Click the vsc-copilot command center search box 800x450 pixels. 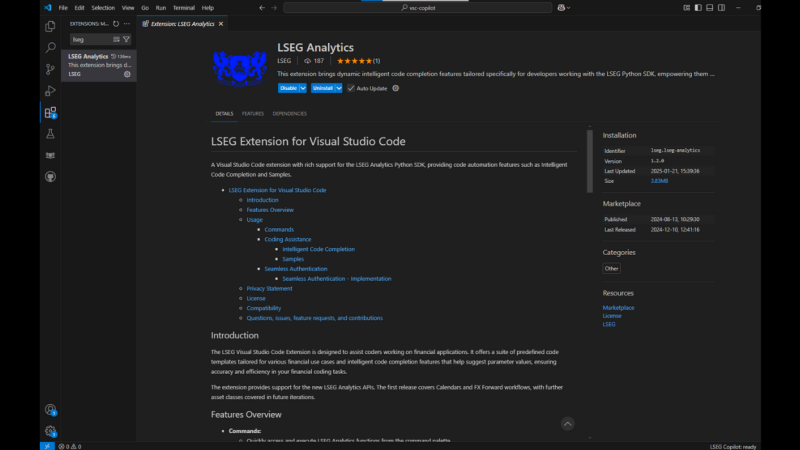tap(418, 8)
